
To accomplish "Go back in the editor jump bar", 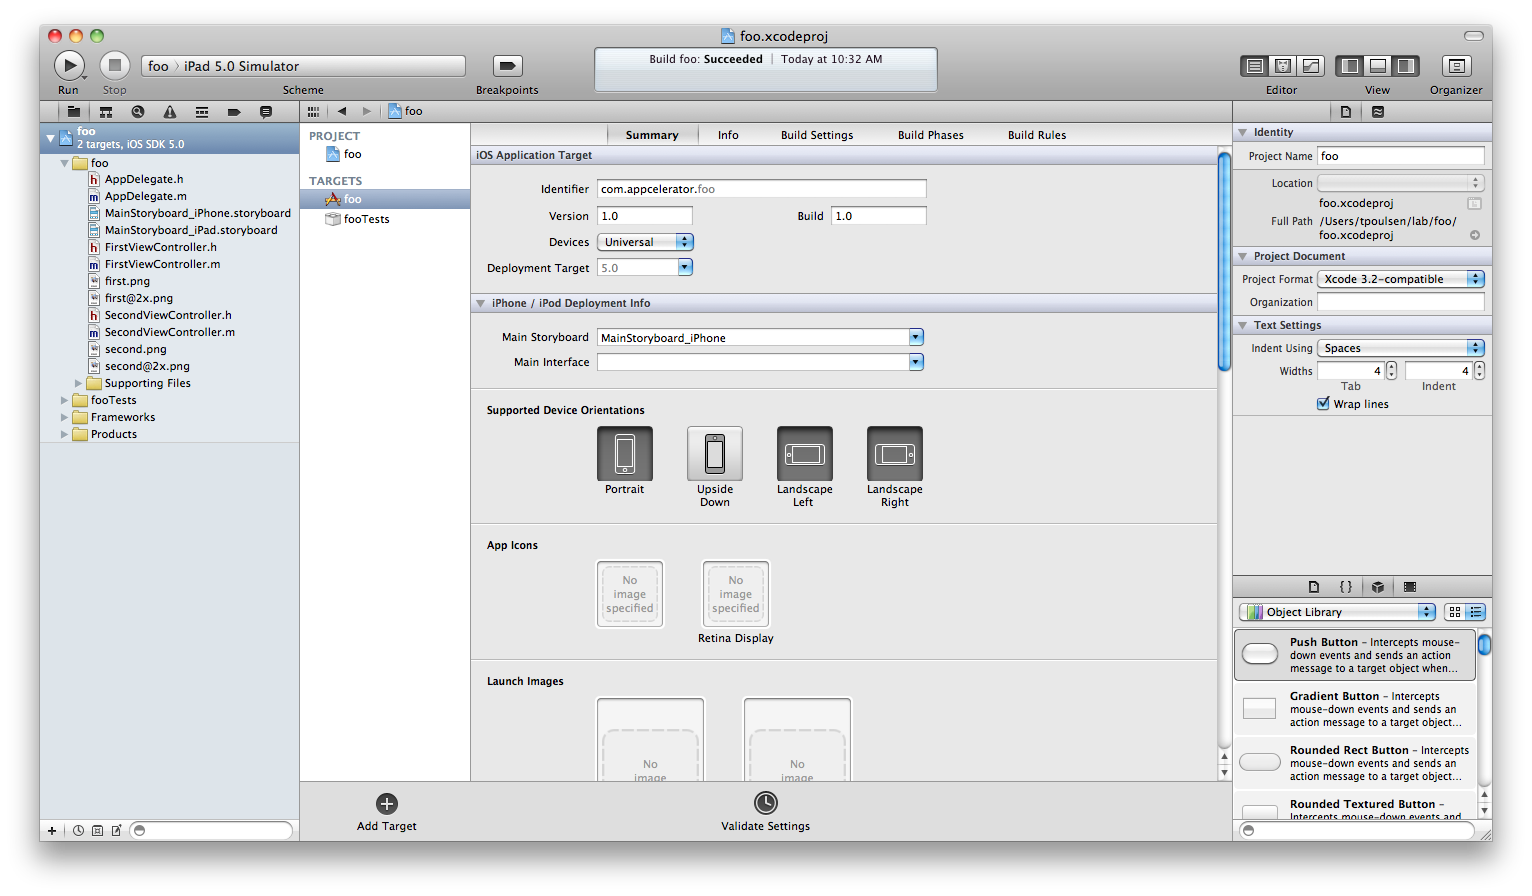I will point(342,111).
